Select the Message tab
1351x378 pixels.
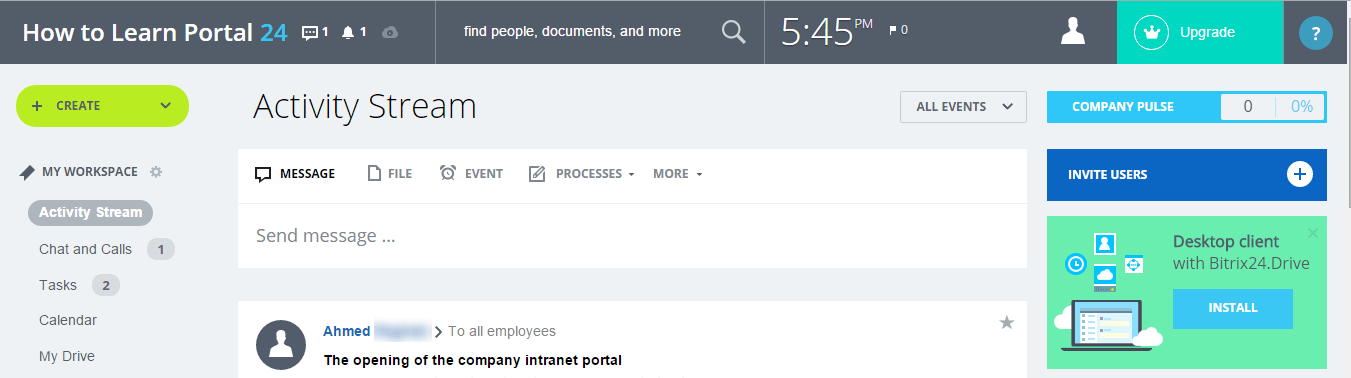295,174
